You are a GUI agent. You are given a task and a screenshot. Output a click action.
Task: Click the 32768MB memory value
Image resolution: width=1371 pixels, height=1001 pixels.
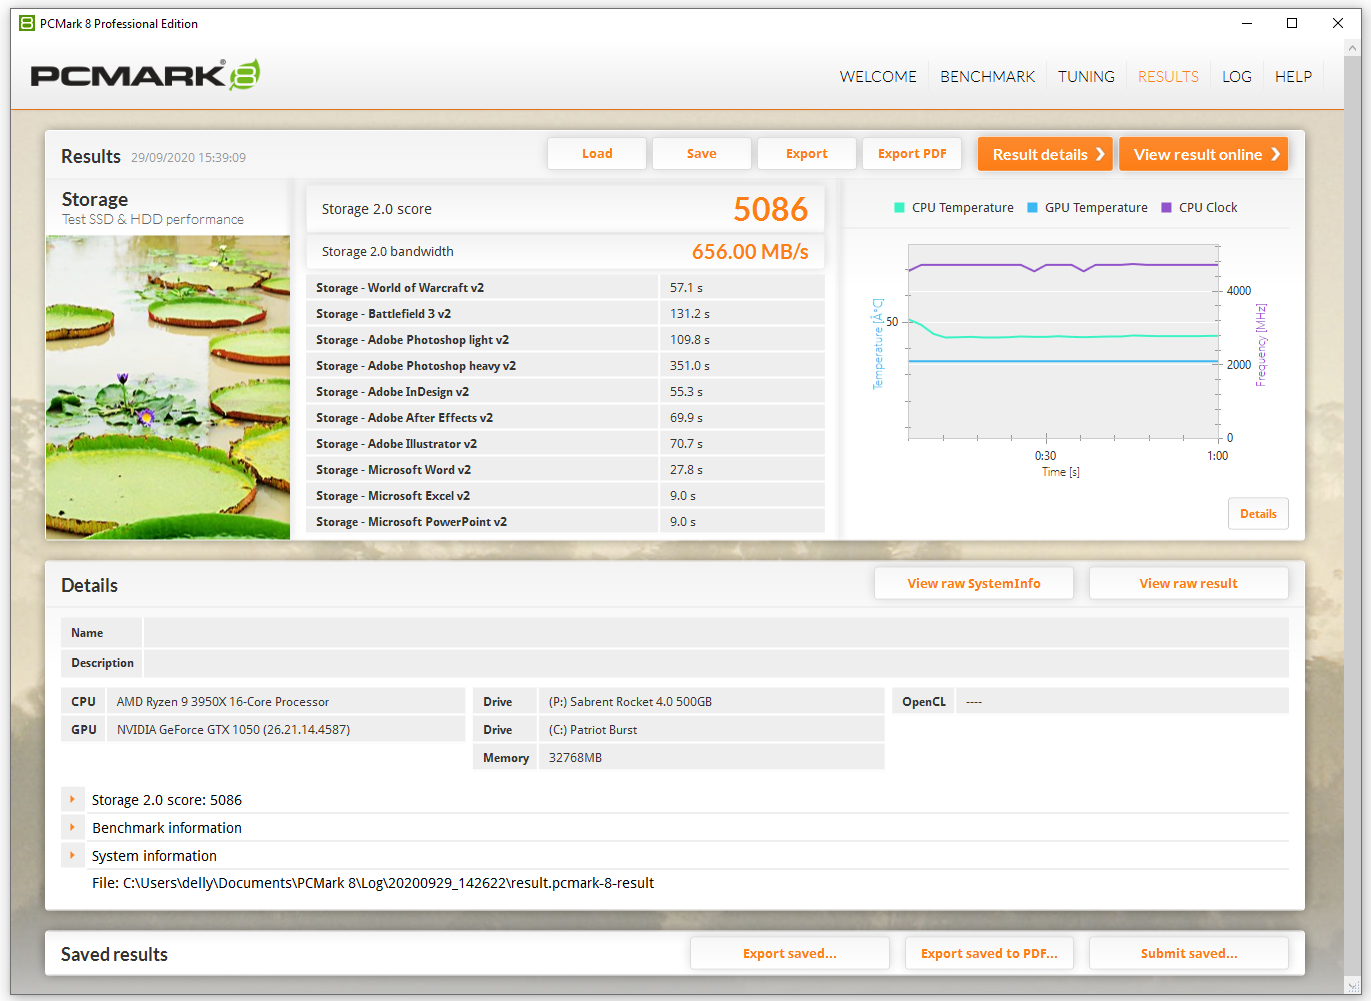pos(575,758)
